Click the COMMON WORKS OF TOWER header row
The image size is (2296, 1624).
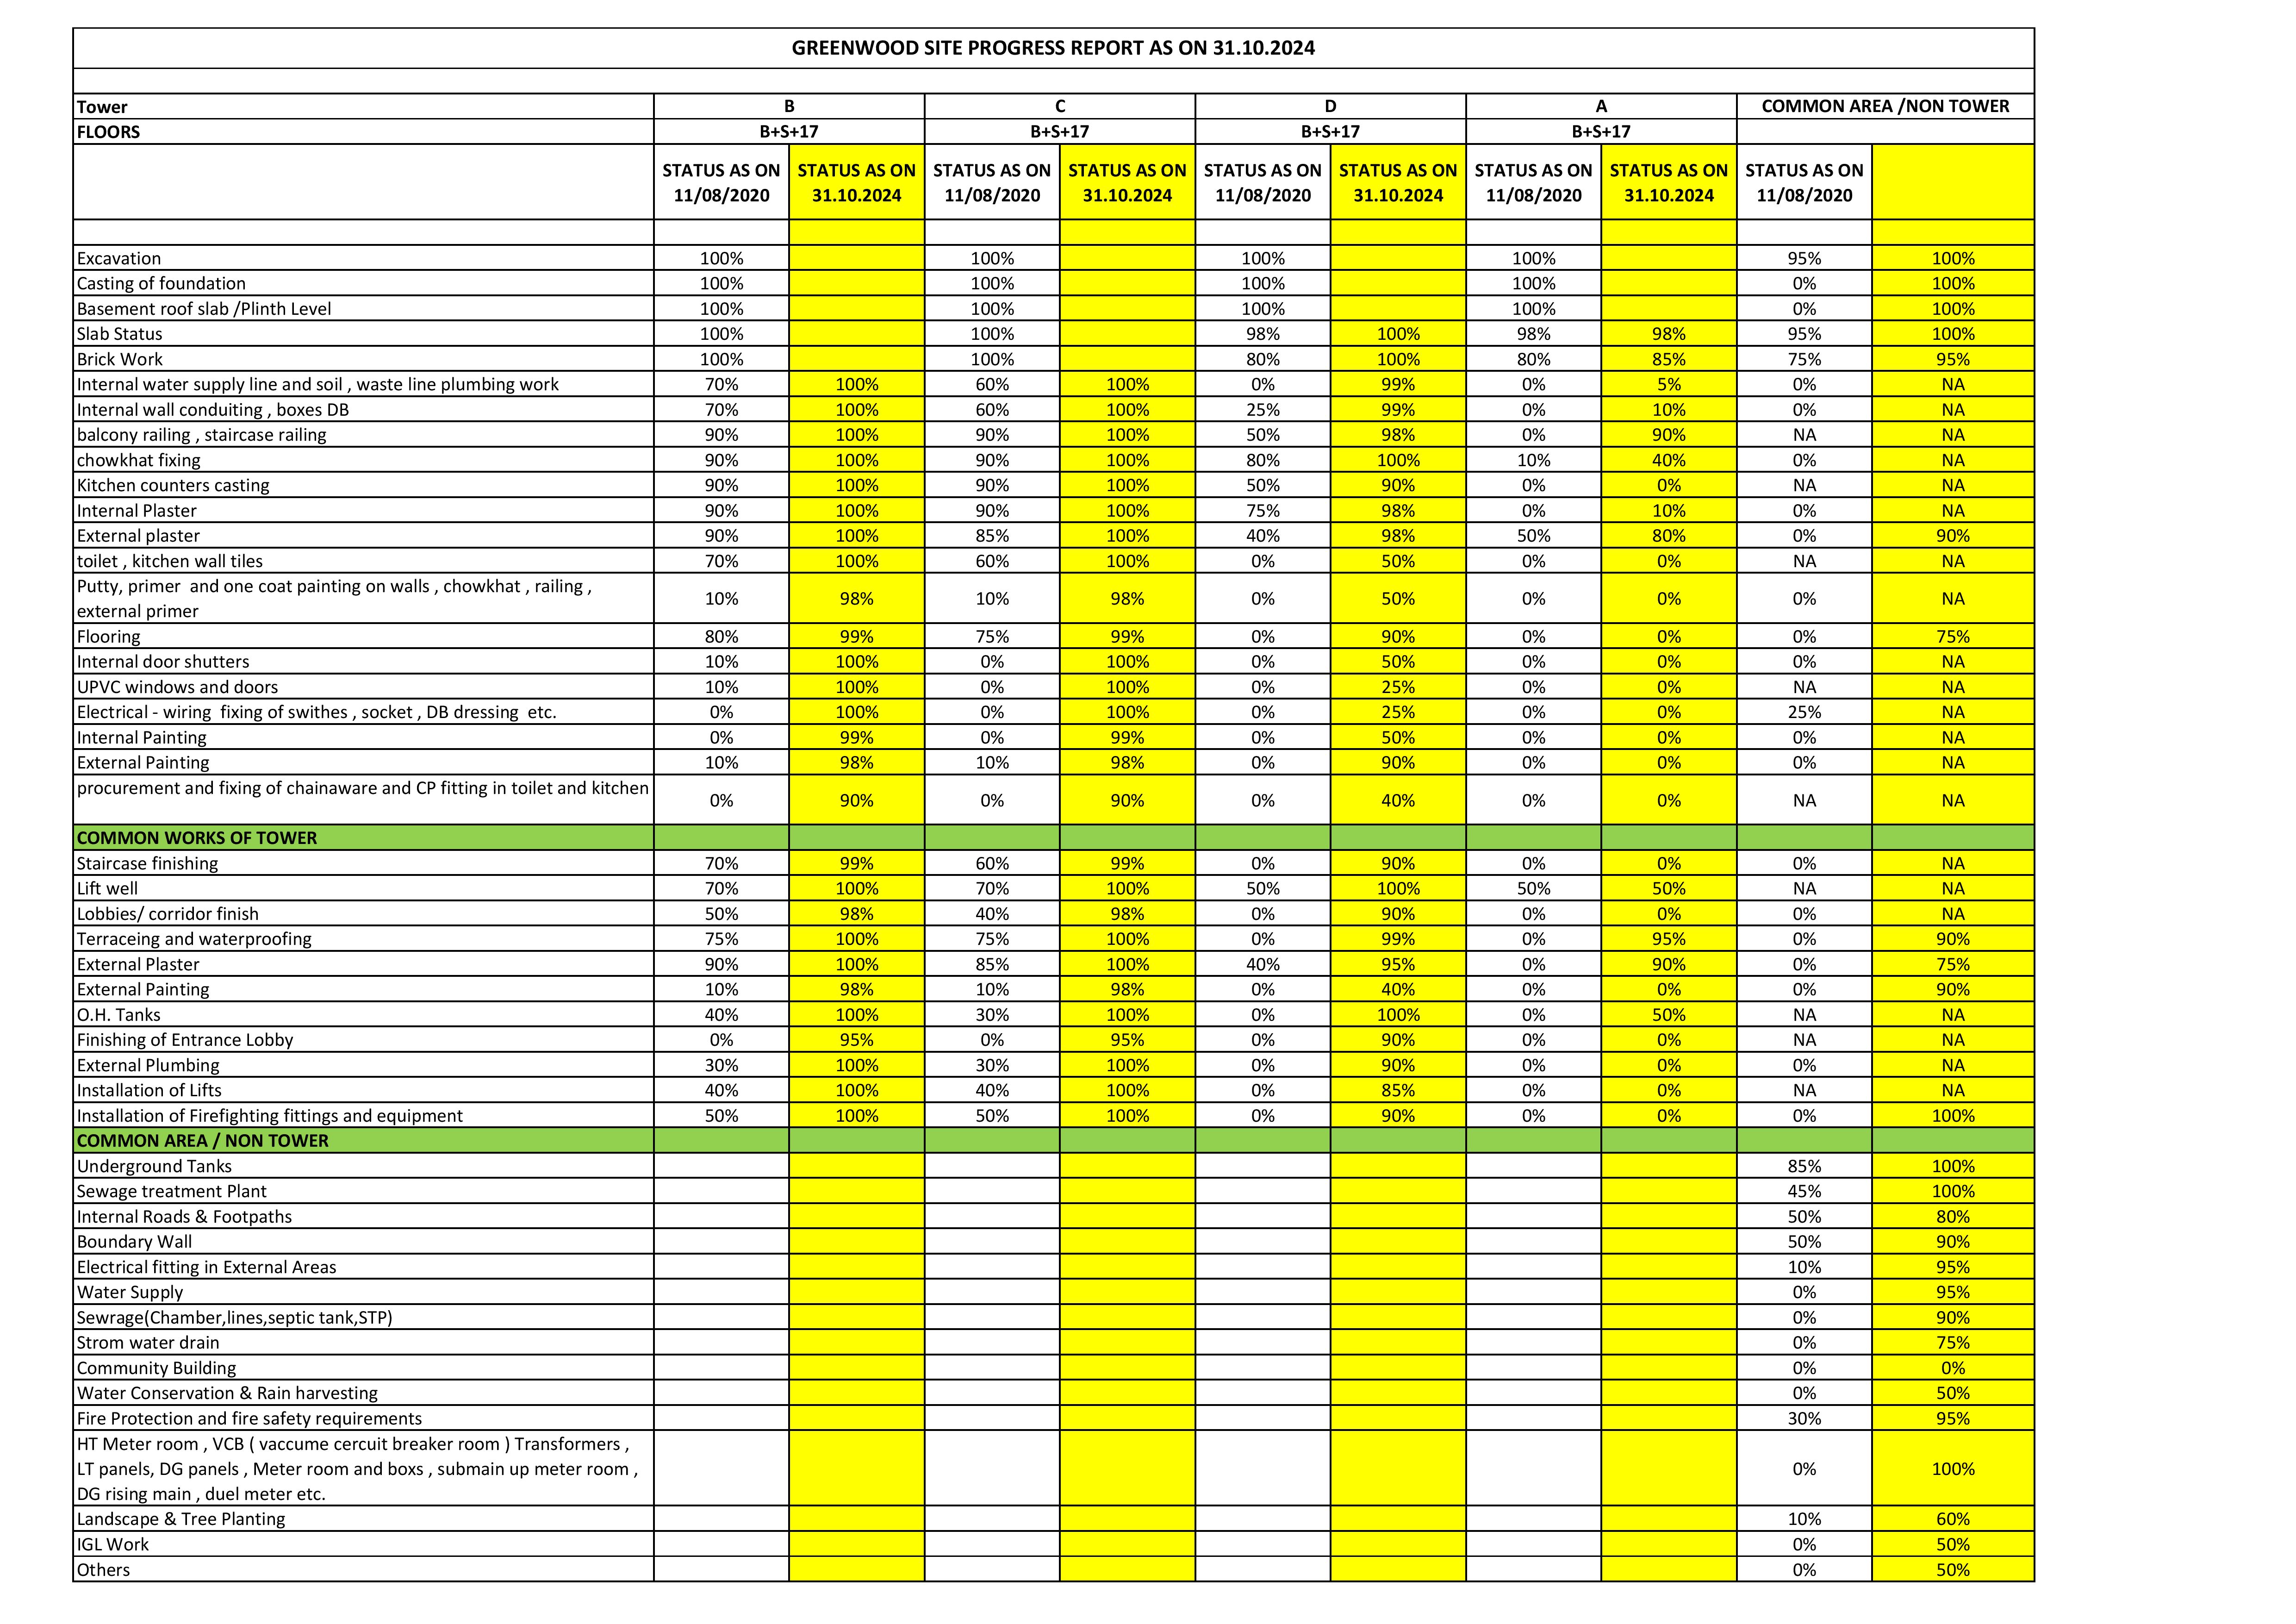tap(1053, 838)
